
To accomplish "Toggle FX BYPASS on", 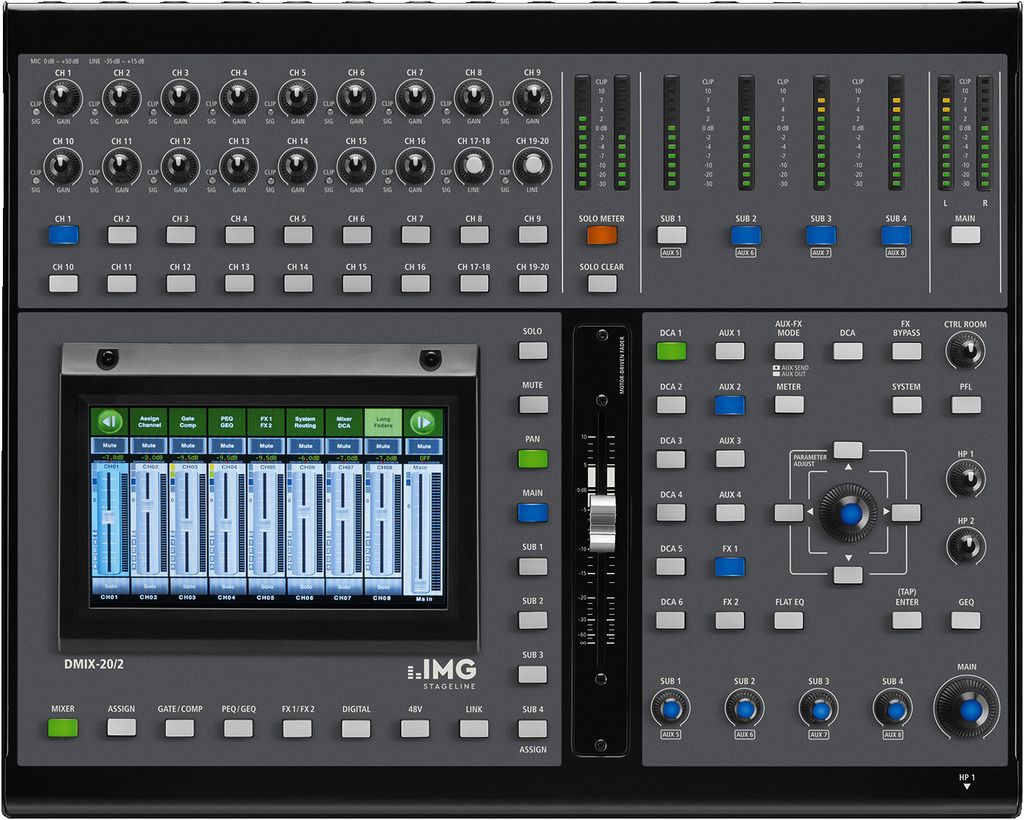I will coord(908,350).
